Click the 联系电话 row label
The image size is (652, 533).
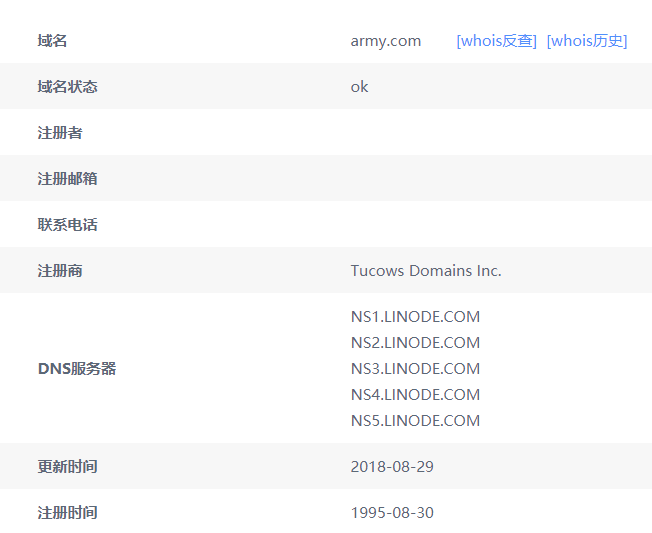[67, 225]
